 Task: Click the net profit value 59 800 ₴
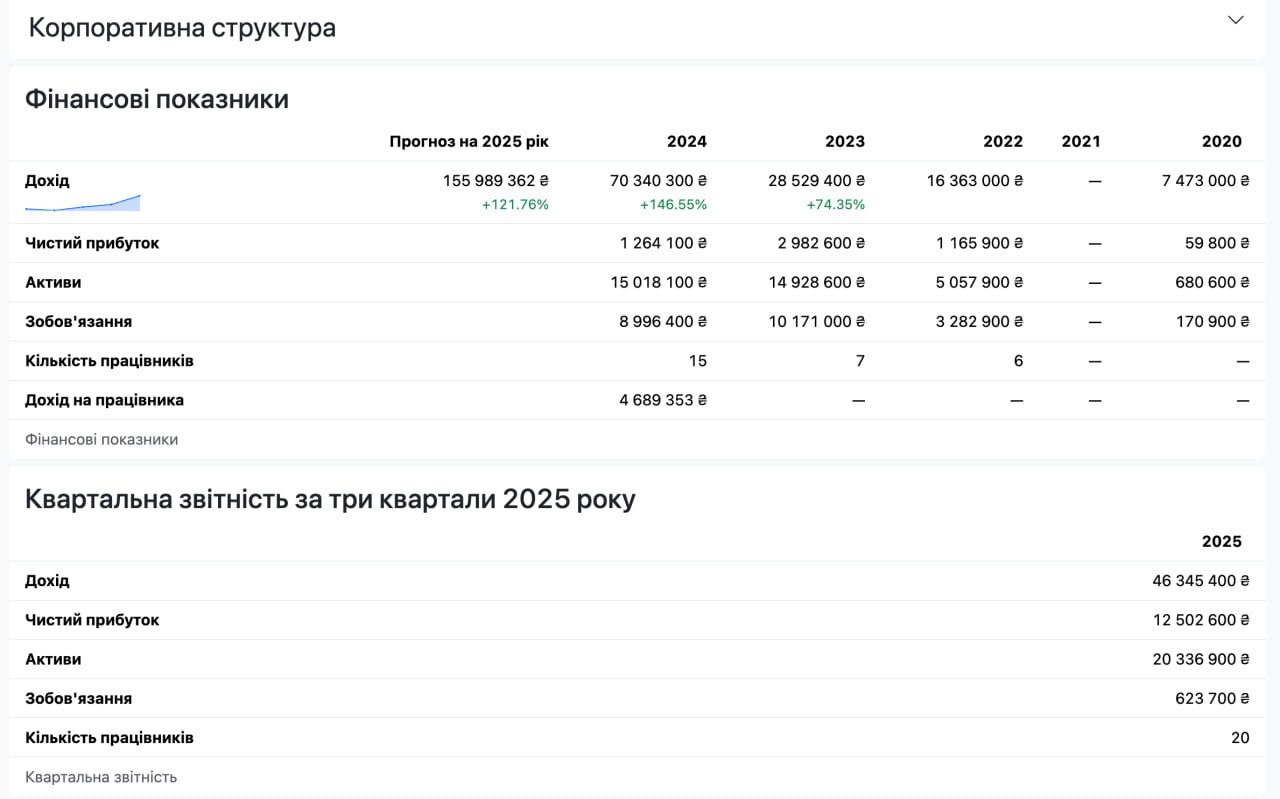1216,243
